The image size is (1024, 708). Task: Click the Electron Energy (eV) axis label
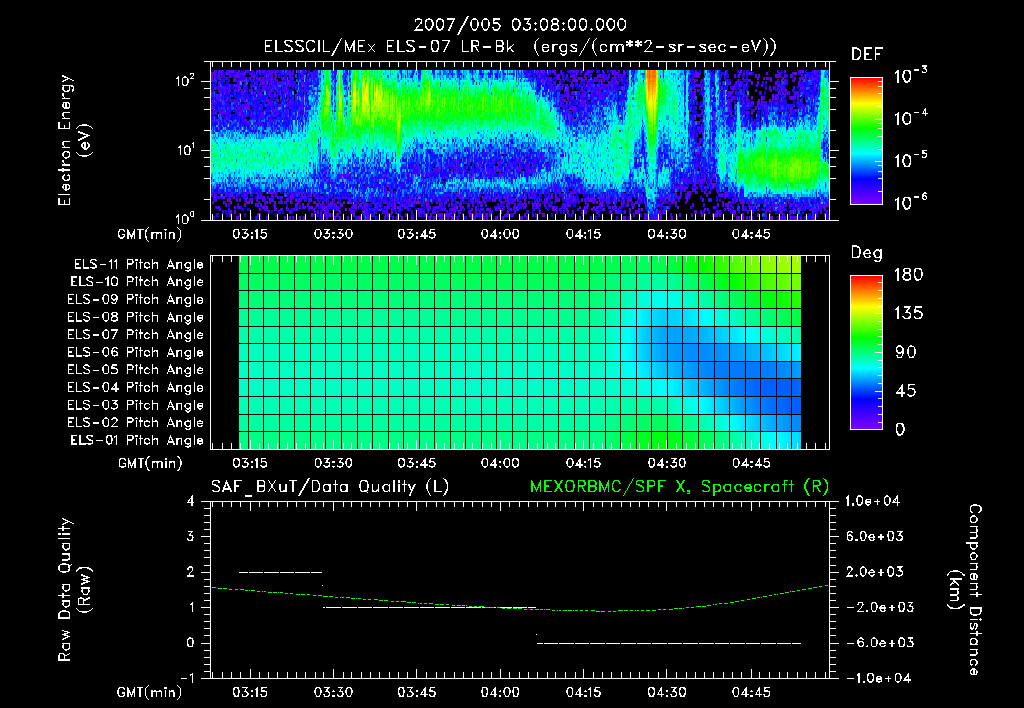(74, 140)
